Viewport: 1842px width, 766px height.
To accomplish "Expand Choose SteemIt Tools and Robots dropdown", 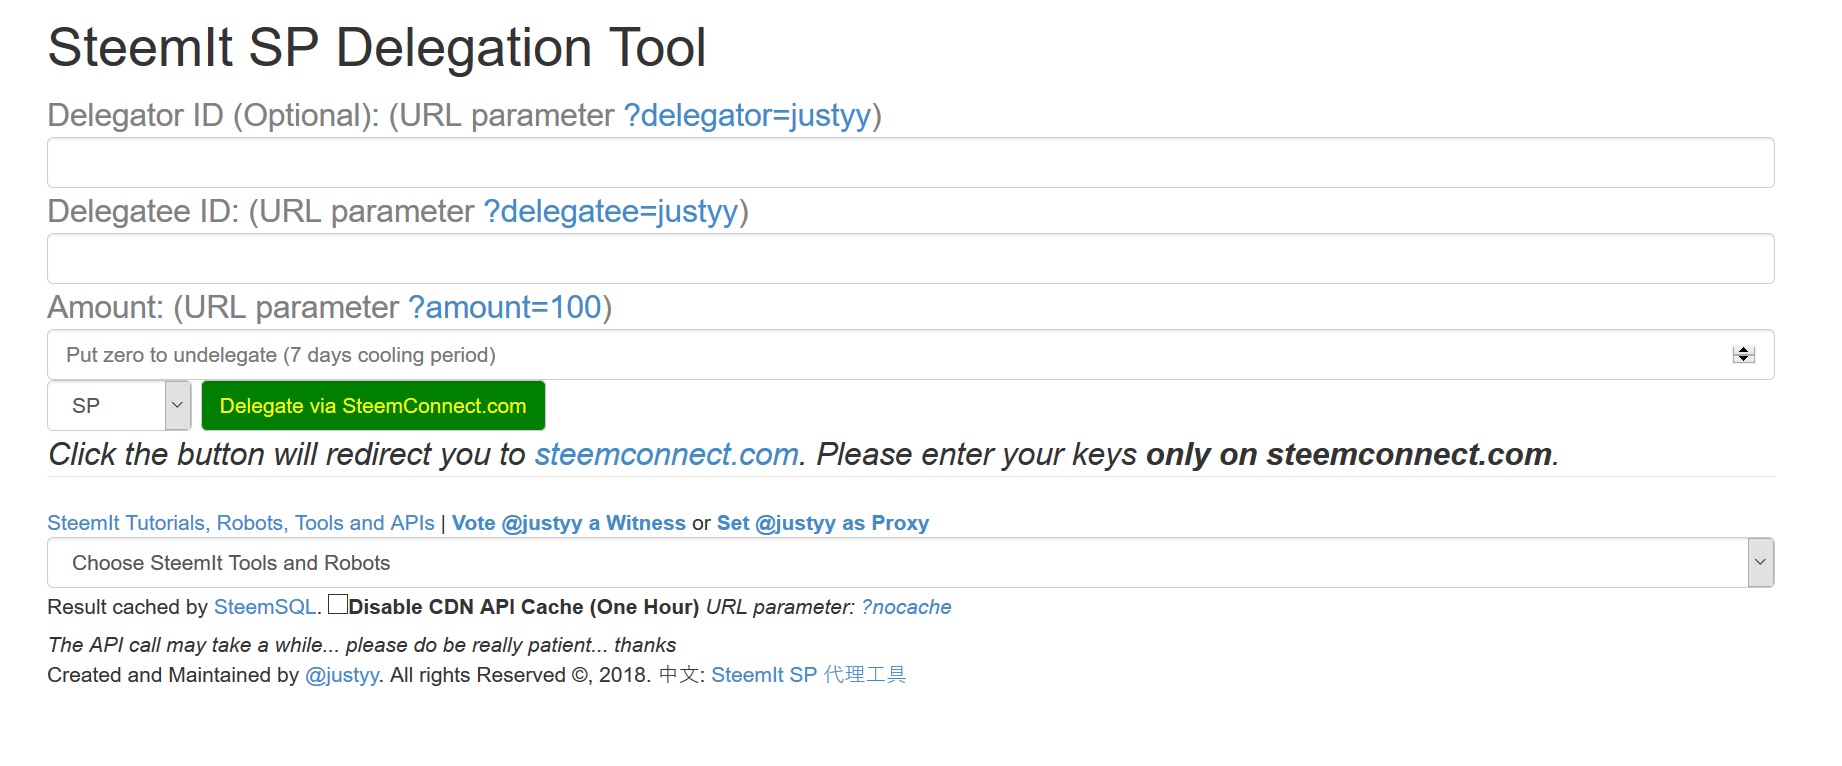I will (x=910, y=563).
